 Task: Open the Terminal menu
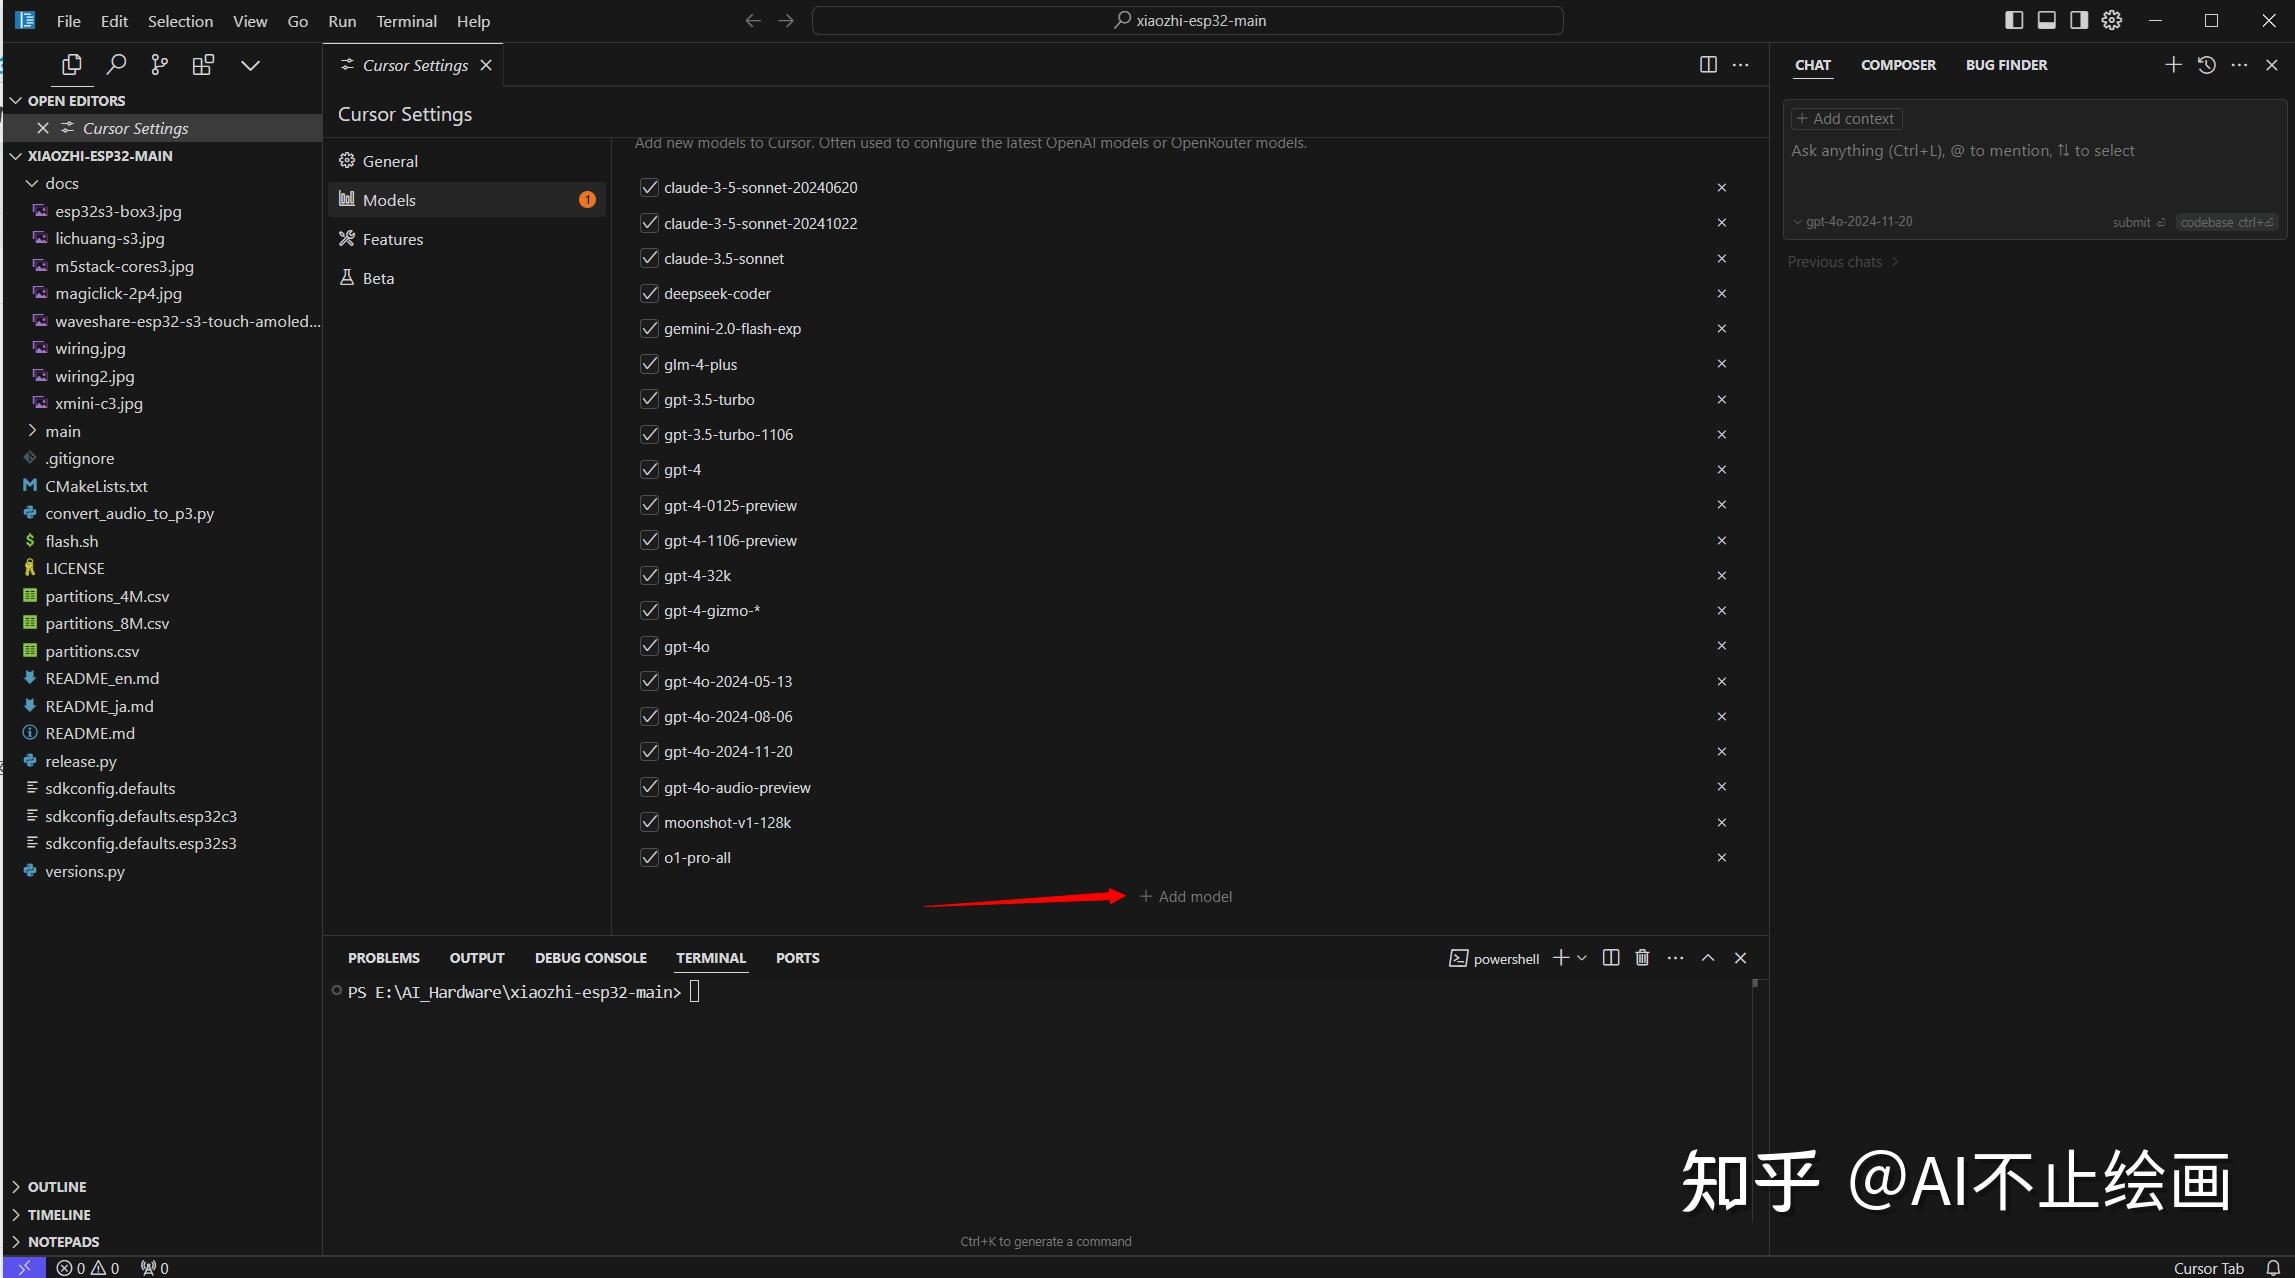[405, 20]
